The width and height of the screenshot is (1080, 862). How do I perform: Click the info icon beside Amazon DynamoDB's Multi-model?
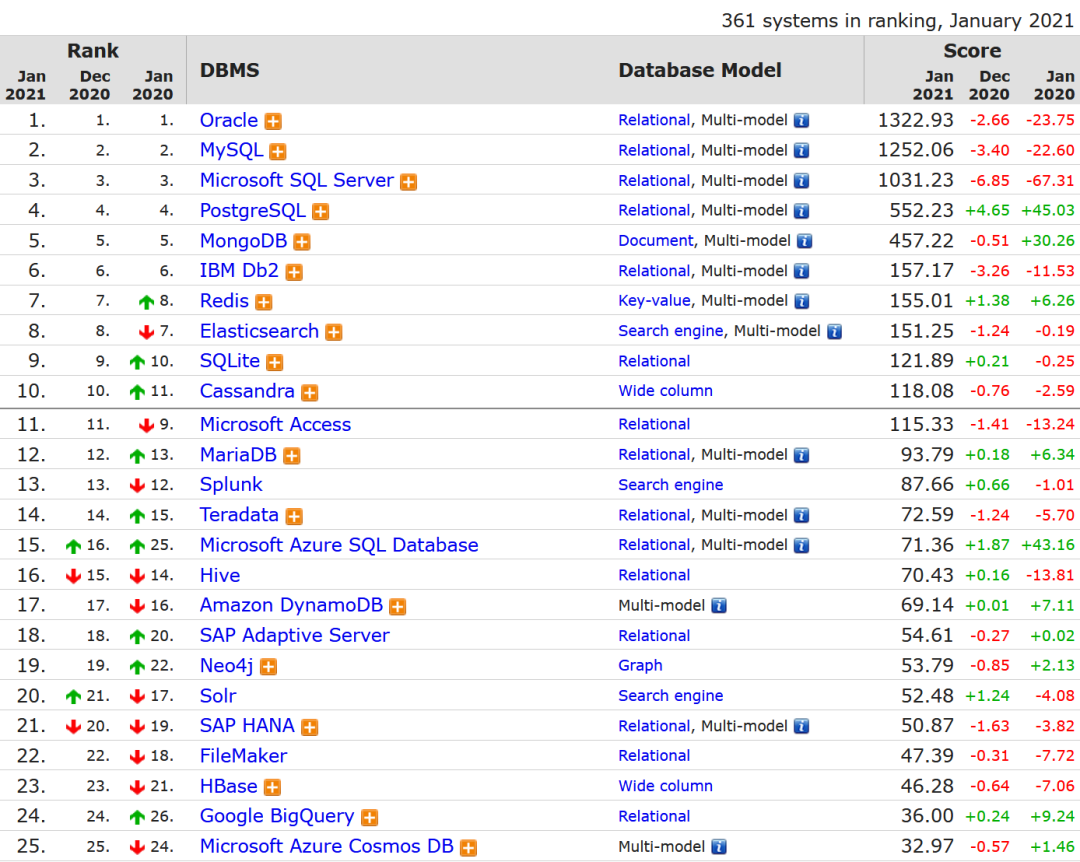(718, 606)
